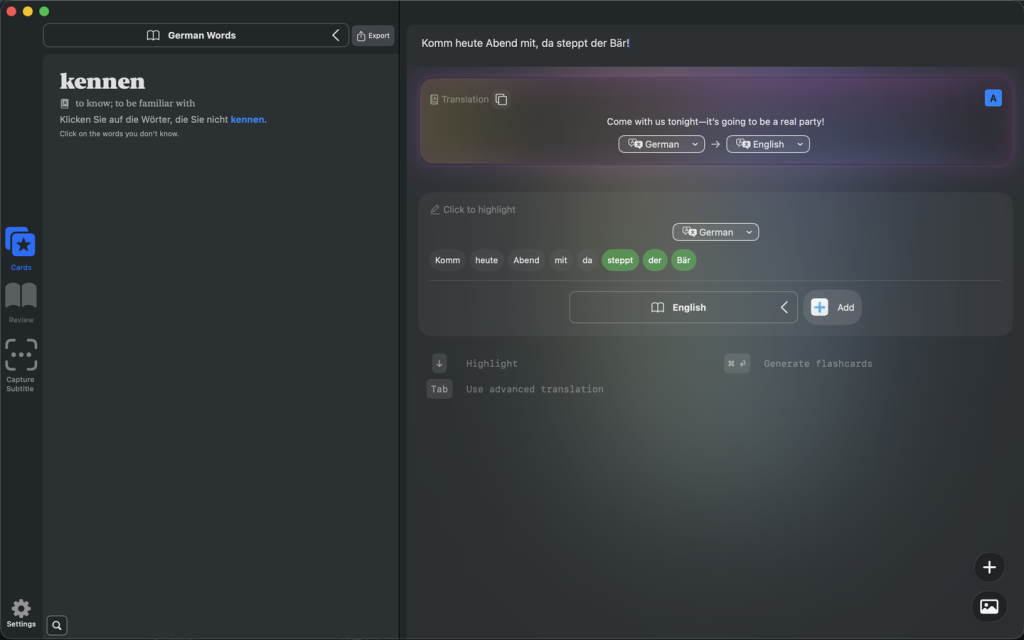This screenshot has width=1024, height=640.
Task: Open German dropdown in Click to highlight
Action: pyautogui.click(x=715, y=232)
